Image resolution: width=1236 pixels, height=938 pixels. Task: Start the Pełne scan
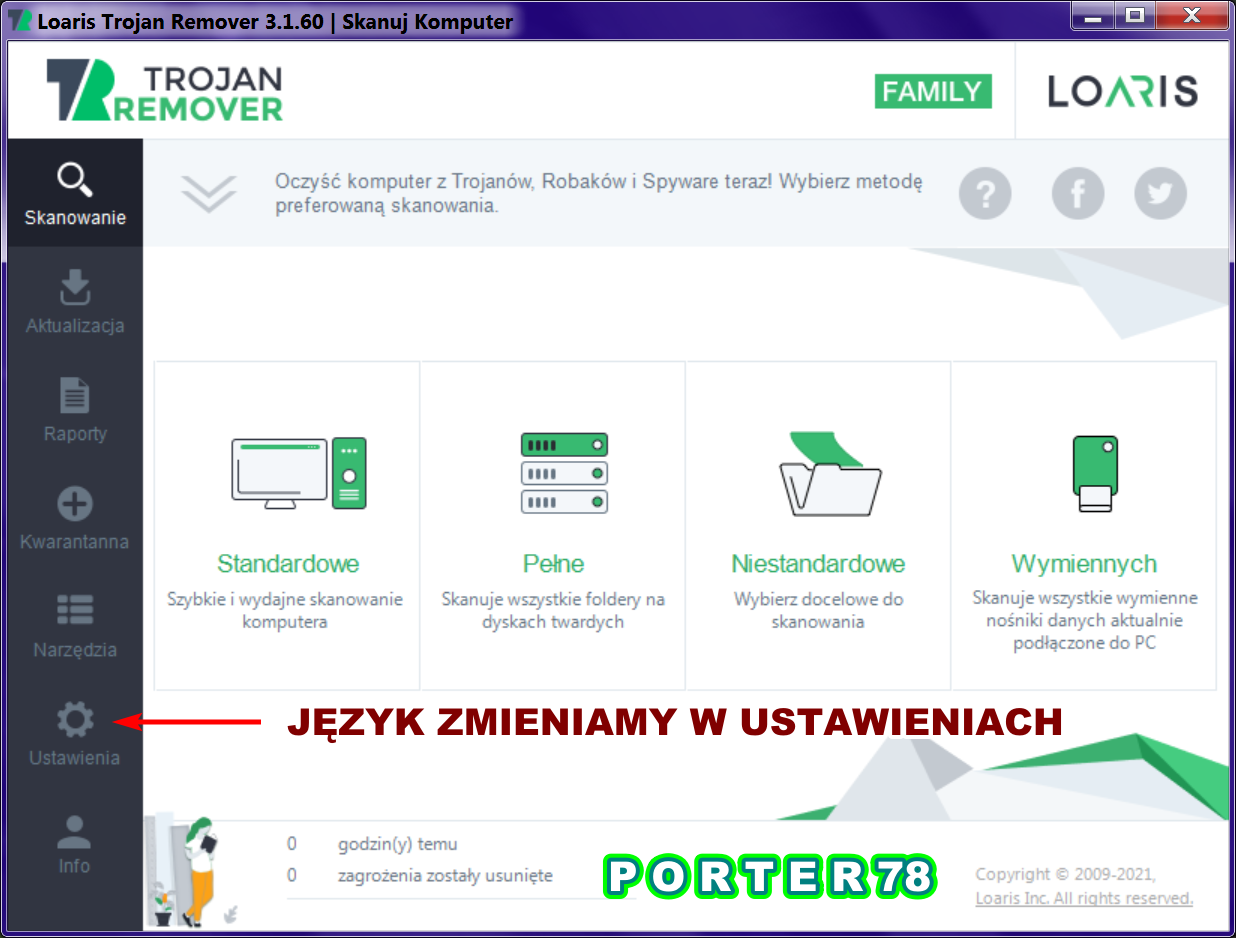pos(553,564)
